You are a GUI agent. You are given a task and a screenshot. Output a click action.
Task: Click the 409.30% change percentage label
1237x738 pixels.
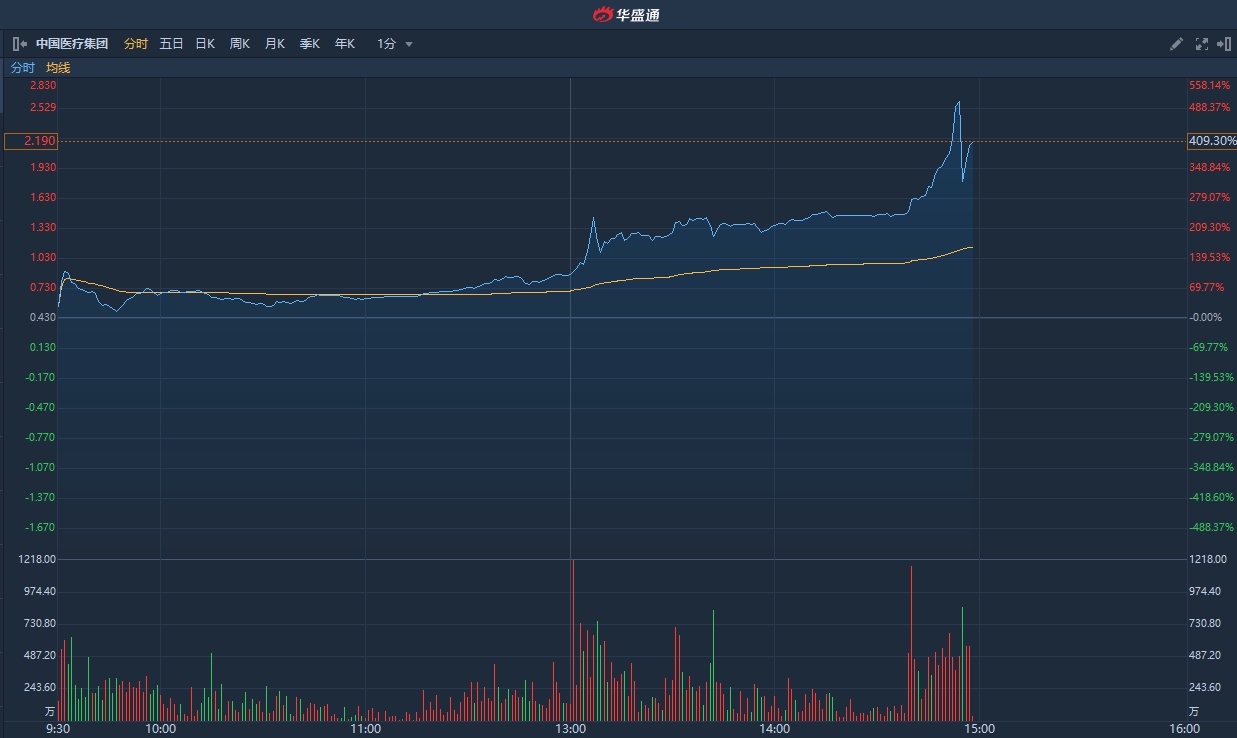tap(1211, 141)
